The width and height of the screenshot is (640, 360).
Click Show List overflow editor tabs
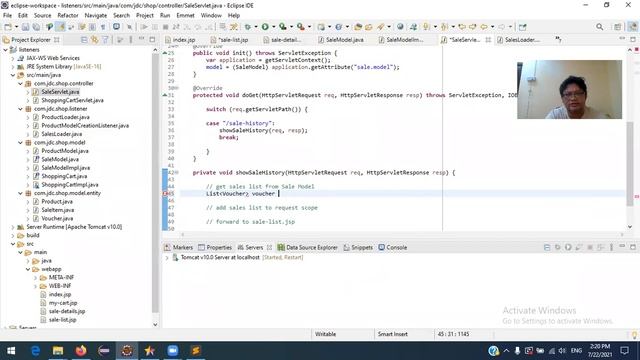click(x=558, y=40)
